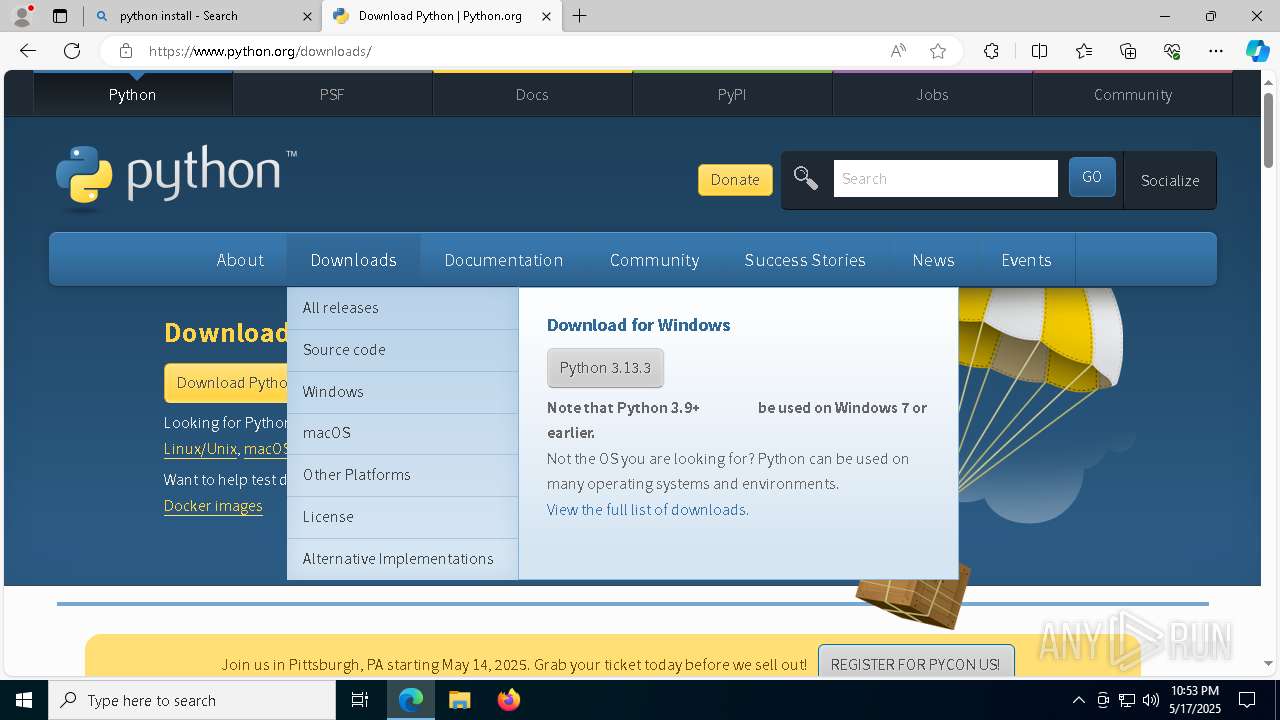Select the Docs top navigation tab
1280x720 pixels.
tap(532, 94)
